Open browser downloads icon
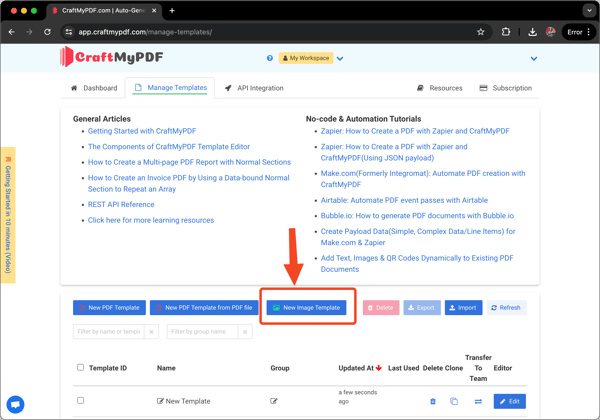Viewport: 600px width, 420px height. tap(532, 32)
